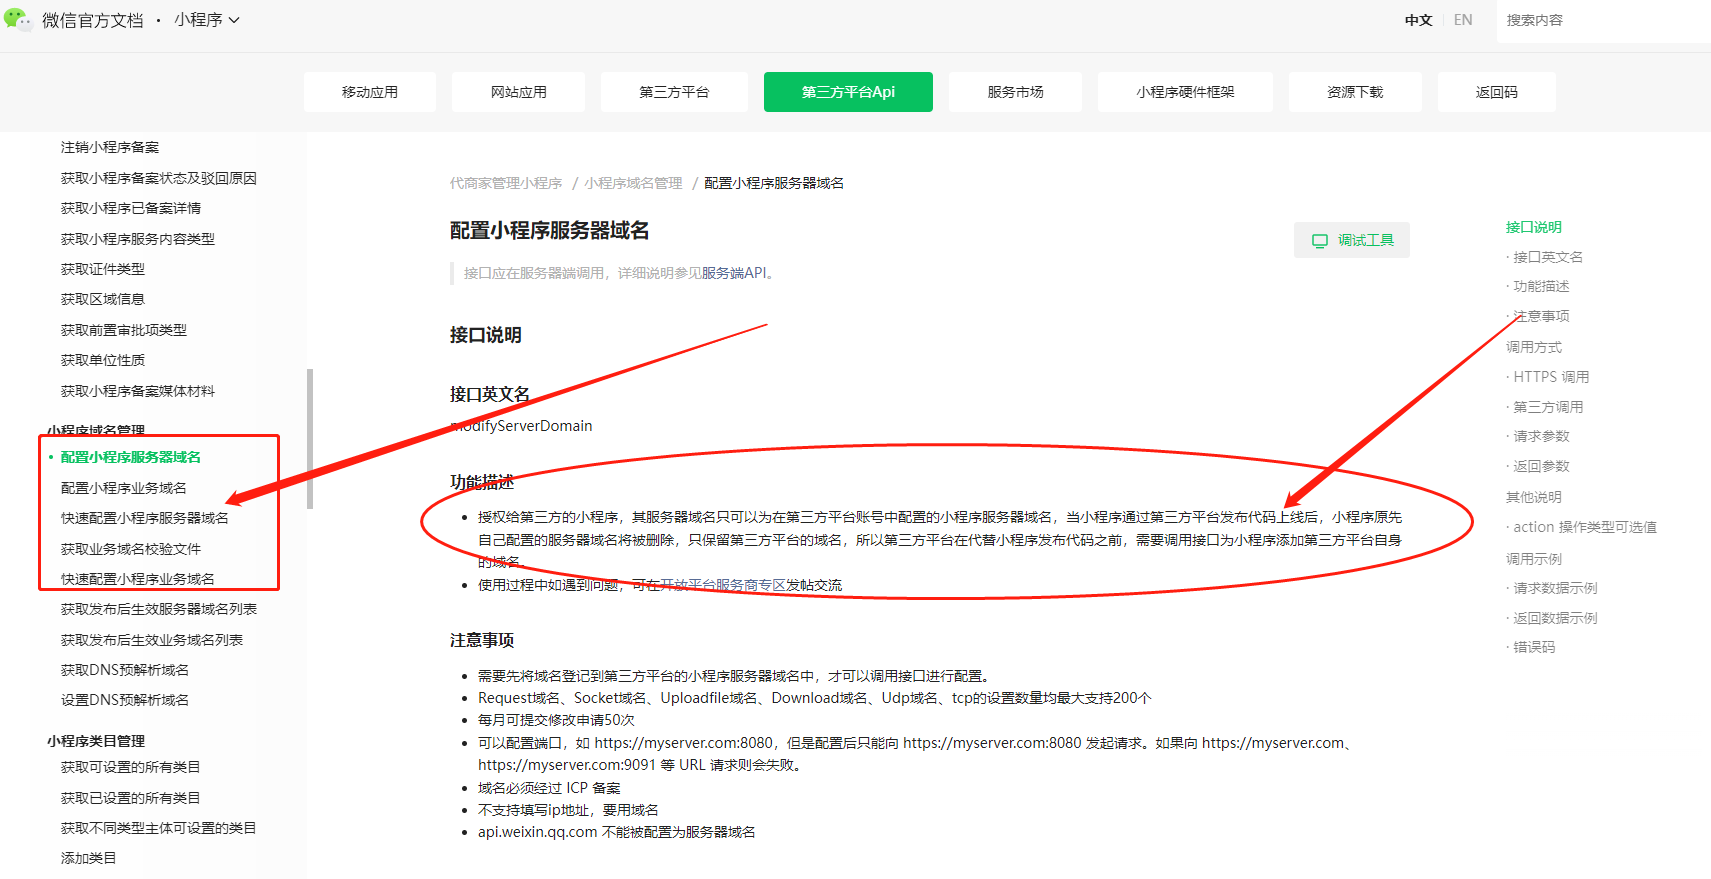Click the 微信官方文档 site title
This screenshot has width=1711, height=879.
coord(93,20)
